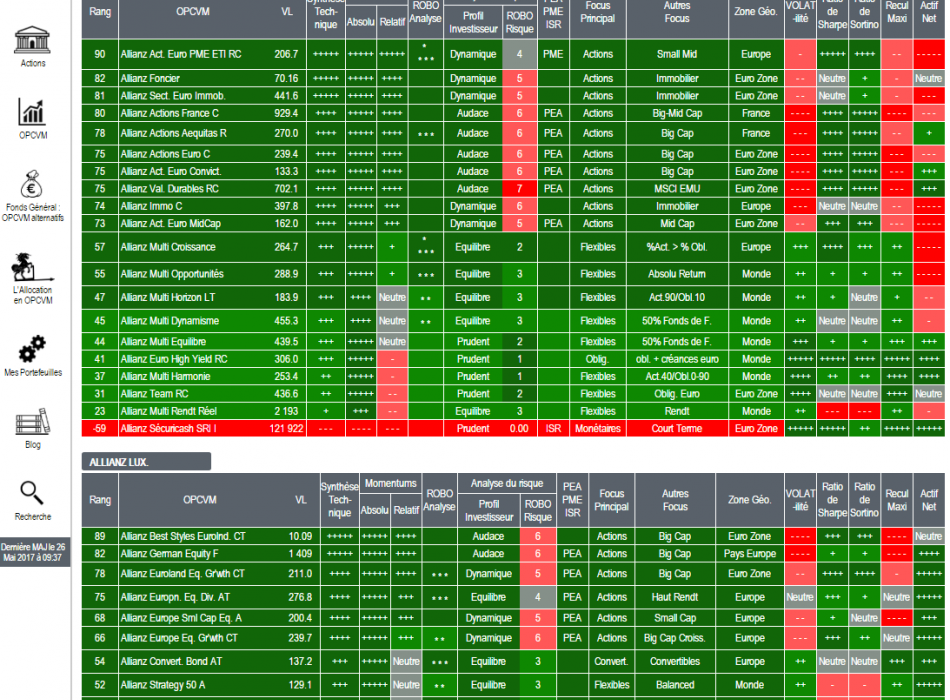Viewport: 950px width, 700px height.
Task: Open Allianz Immo C fund
Action: point(151,206)
